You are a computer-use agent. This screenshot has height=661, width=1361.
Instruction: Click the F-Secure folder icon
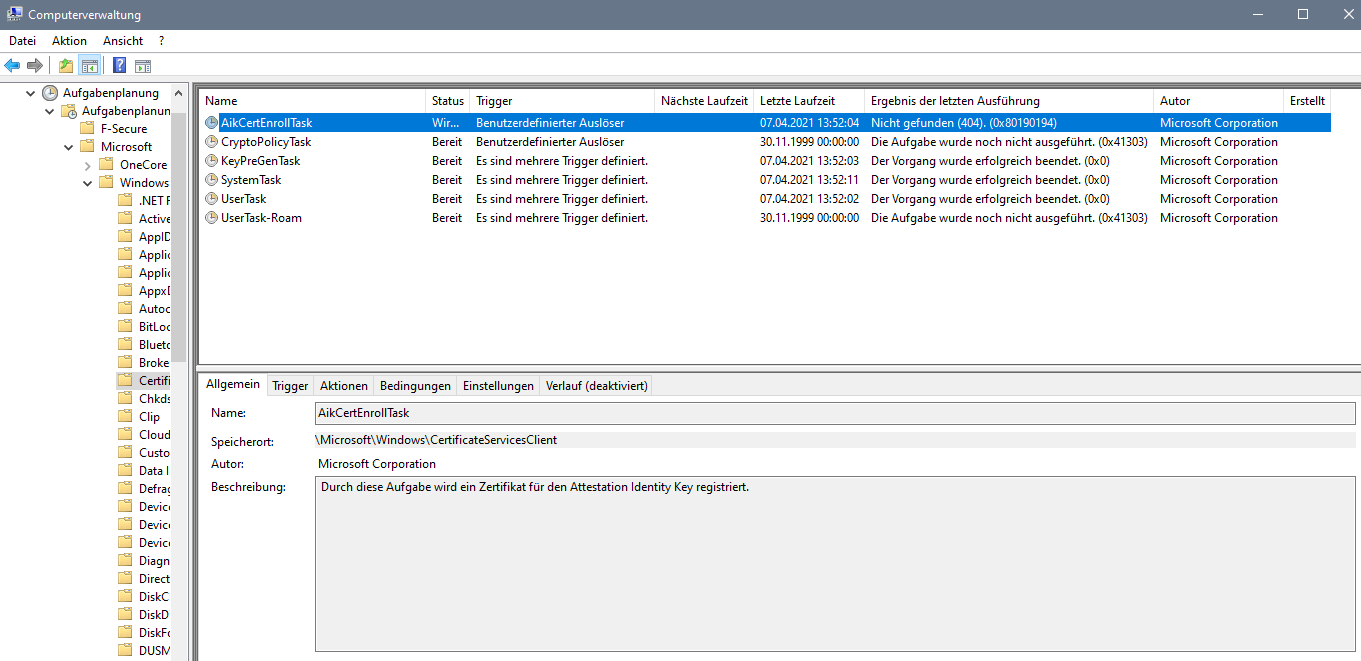pyautogui.click(x=88, y=129)
